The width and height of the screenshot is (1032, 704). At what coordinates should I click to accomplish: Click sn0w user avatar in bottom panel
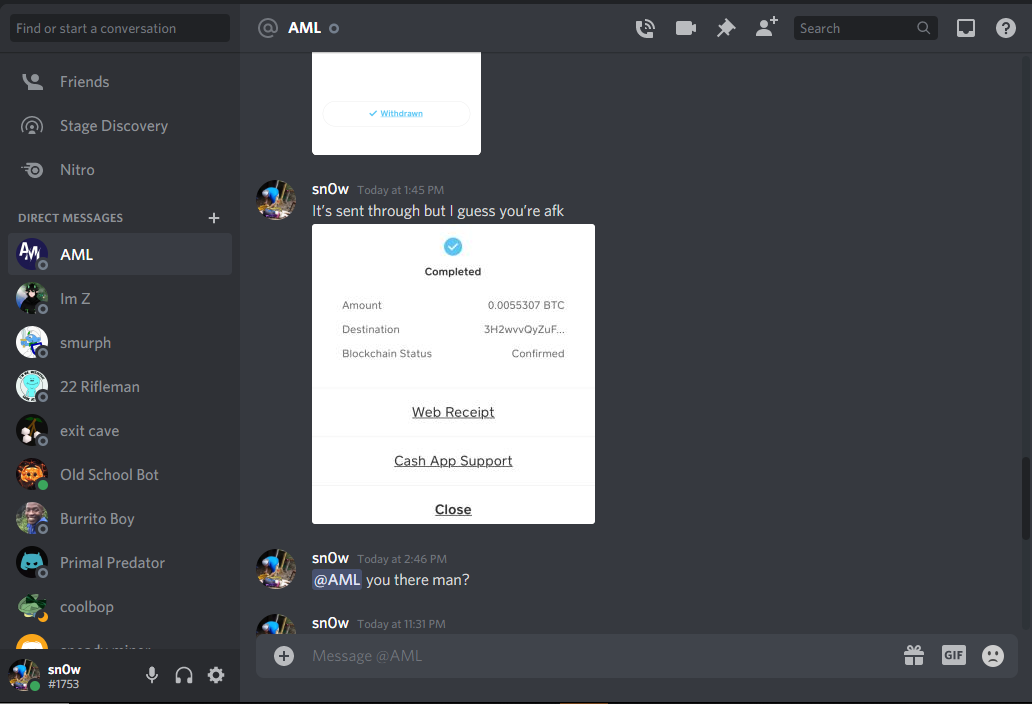pos(24,675)
